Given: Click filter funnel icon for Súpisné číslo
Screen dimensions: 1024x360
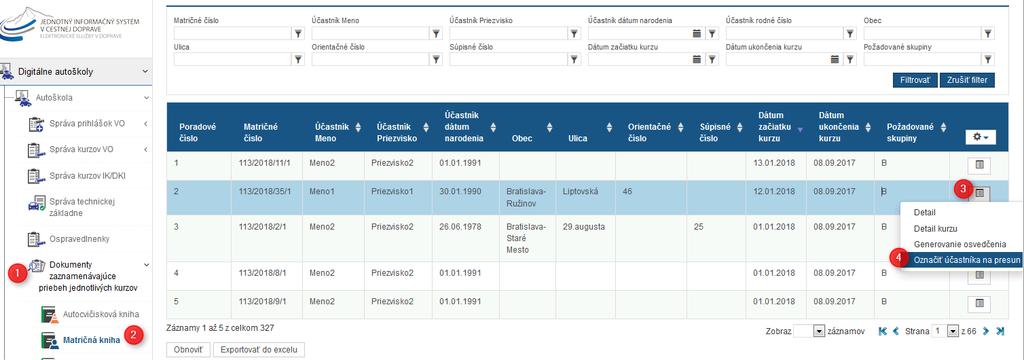Looking at the screenshot, I should pyautogui.click(x=574, y=59).
